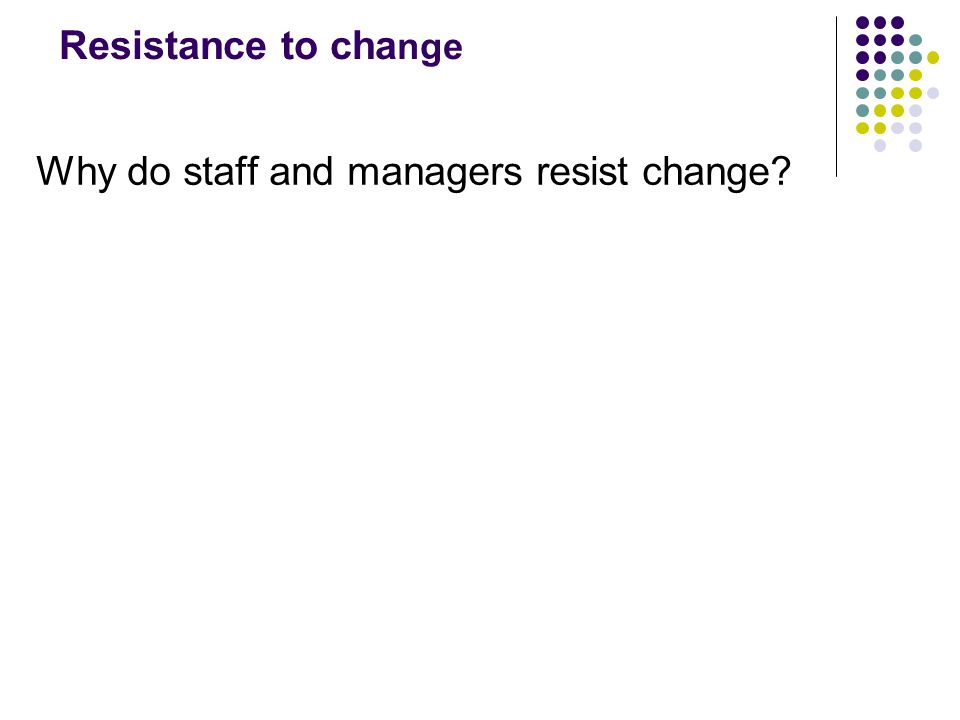Click the thin vertical divider line

pos(836,97)
